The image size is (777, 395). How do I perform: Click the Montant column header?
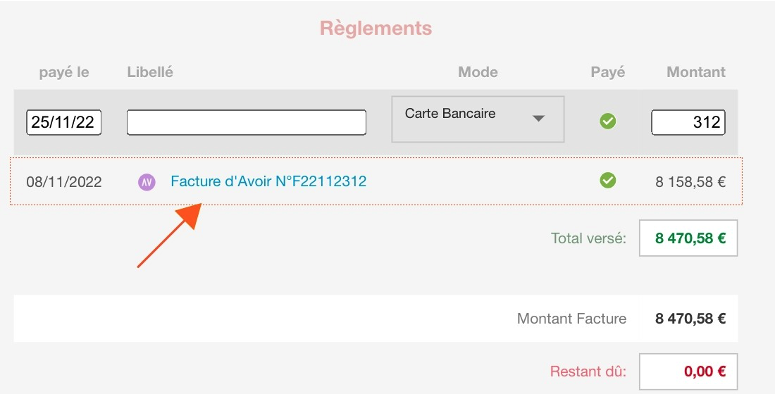tap(696, 72)
